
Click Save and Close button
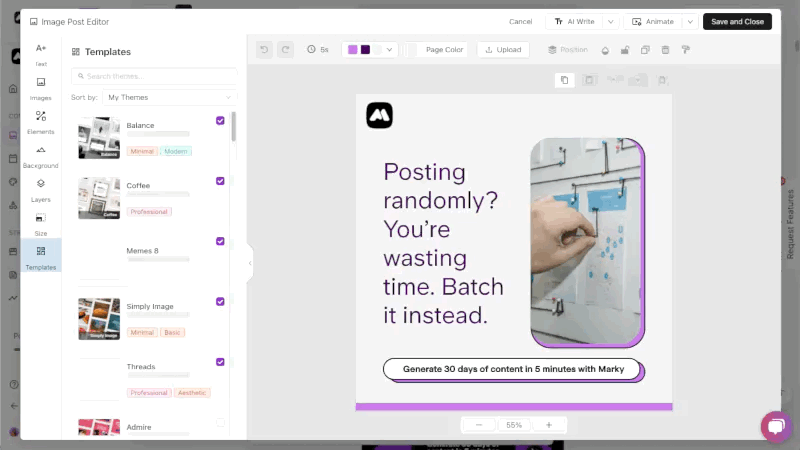pos(737,21)
